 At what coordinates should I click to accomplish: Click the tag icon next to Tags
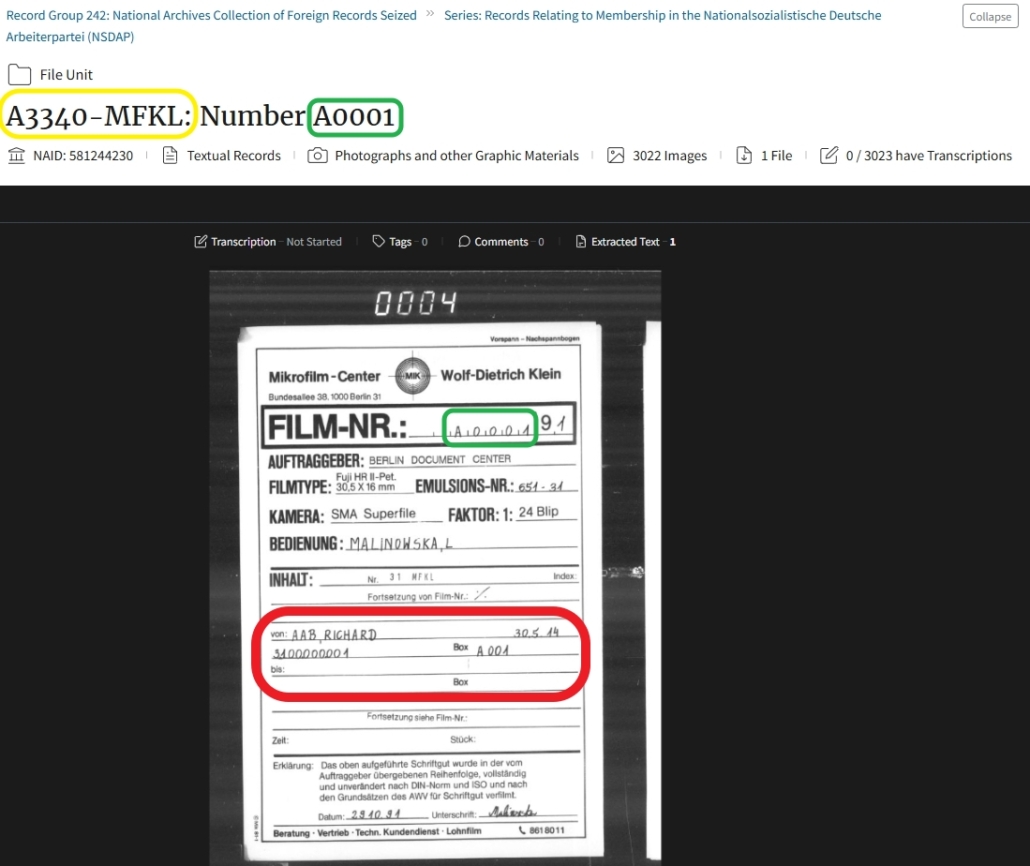(378, 241)
